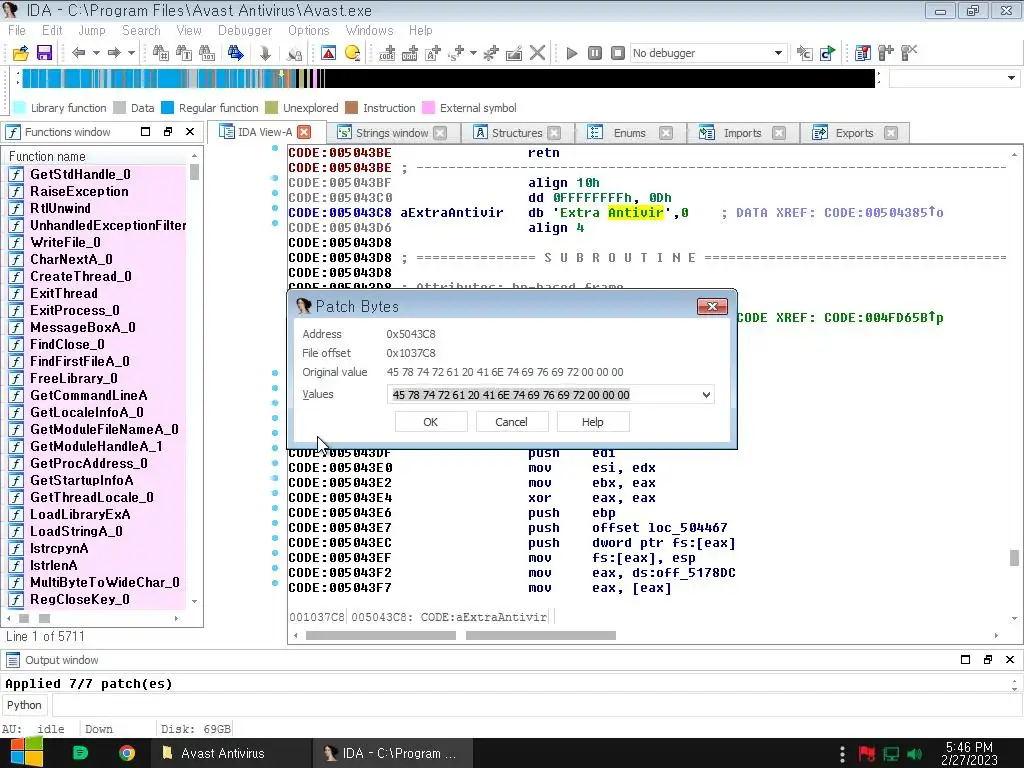Image resolution: width=1024 pixels, height=768 pixels.
Task: Click Cancel in the Patch Bytes dialog
Action: pyautogui.click(x=511, y=422)
